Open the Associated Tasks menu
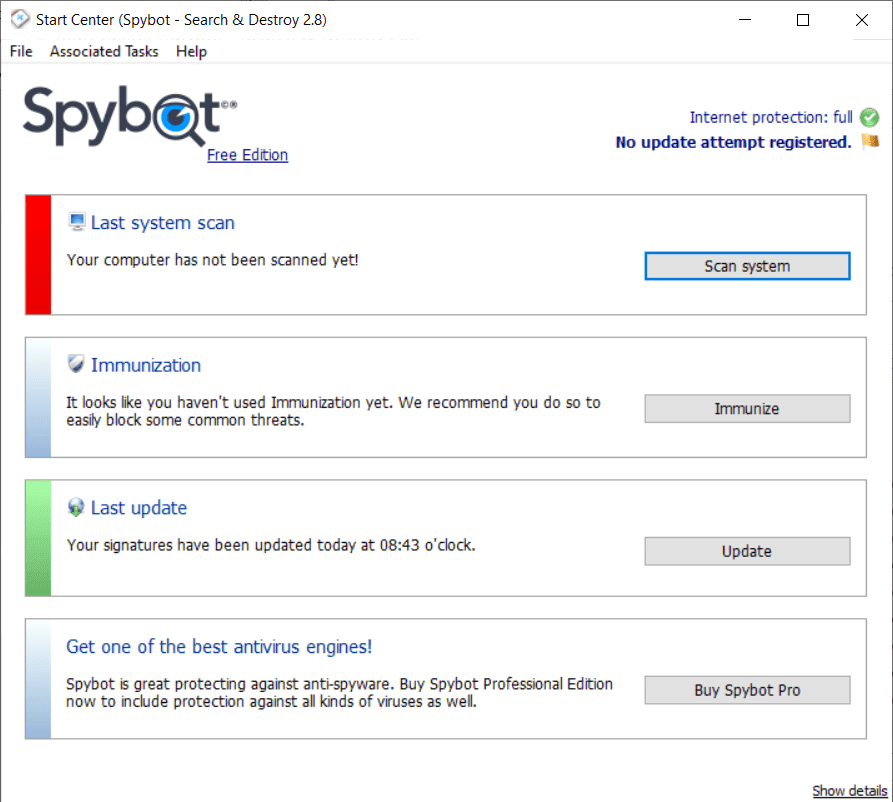Screen dimensions: 893x802 point(104,51)
